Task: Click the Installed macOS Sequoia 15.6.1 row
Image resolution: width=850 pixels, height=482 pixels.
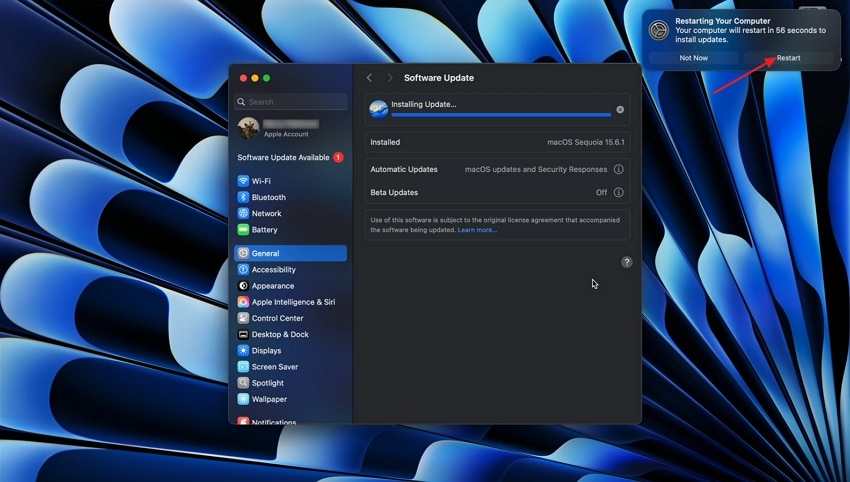Action: (497, 142)
